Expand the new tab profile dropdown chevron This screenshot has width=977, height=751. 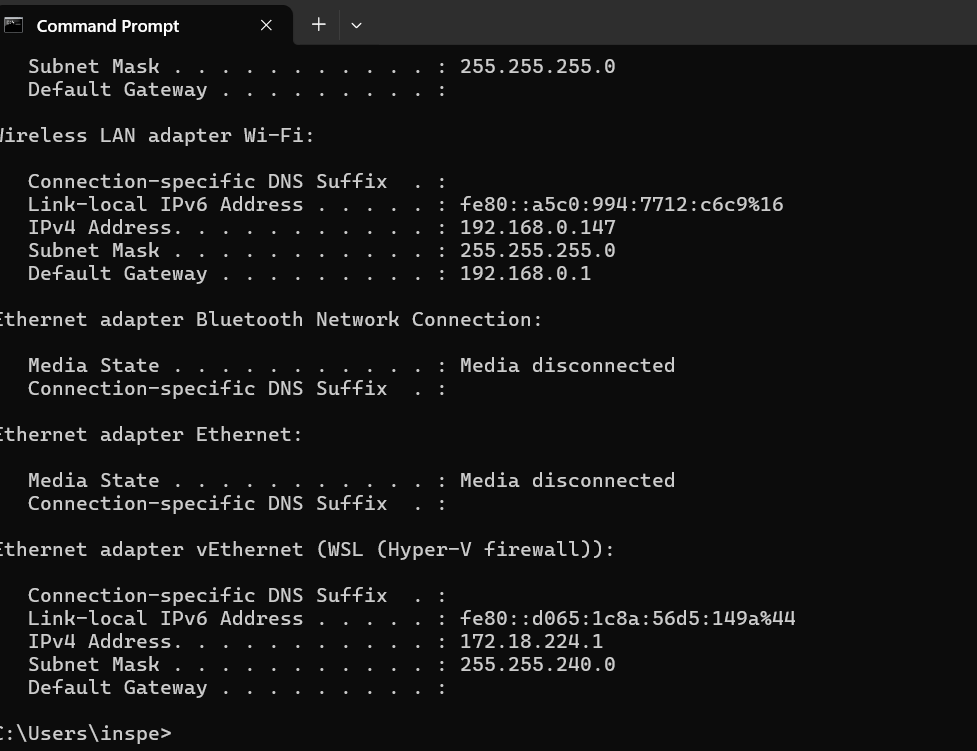[x=356, y=25]
